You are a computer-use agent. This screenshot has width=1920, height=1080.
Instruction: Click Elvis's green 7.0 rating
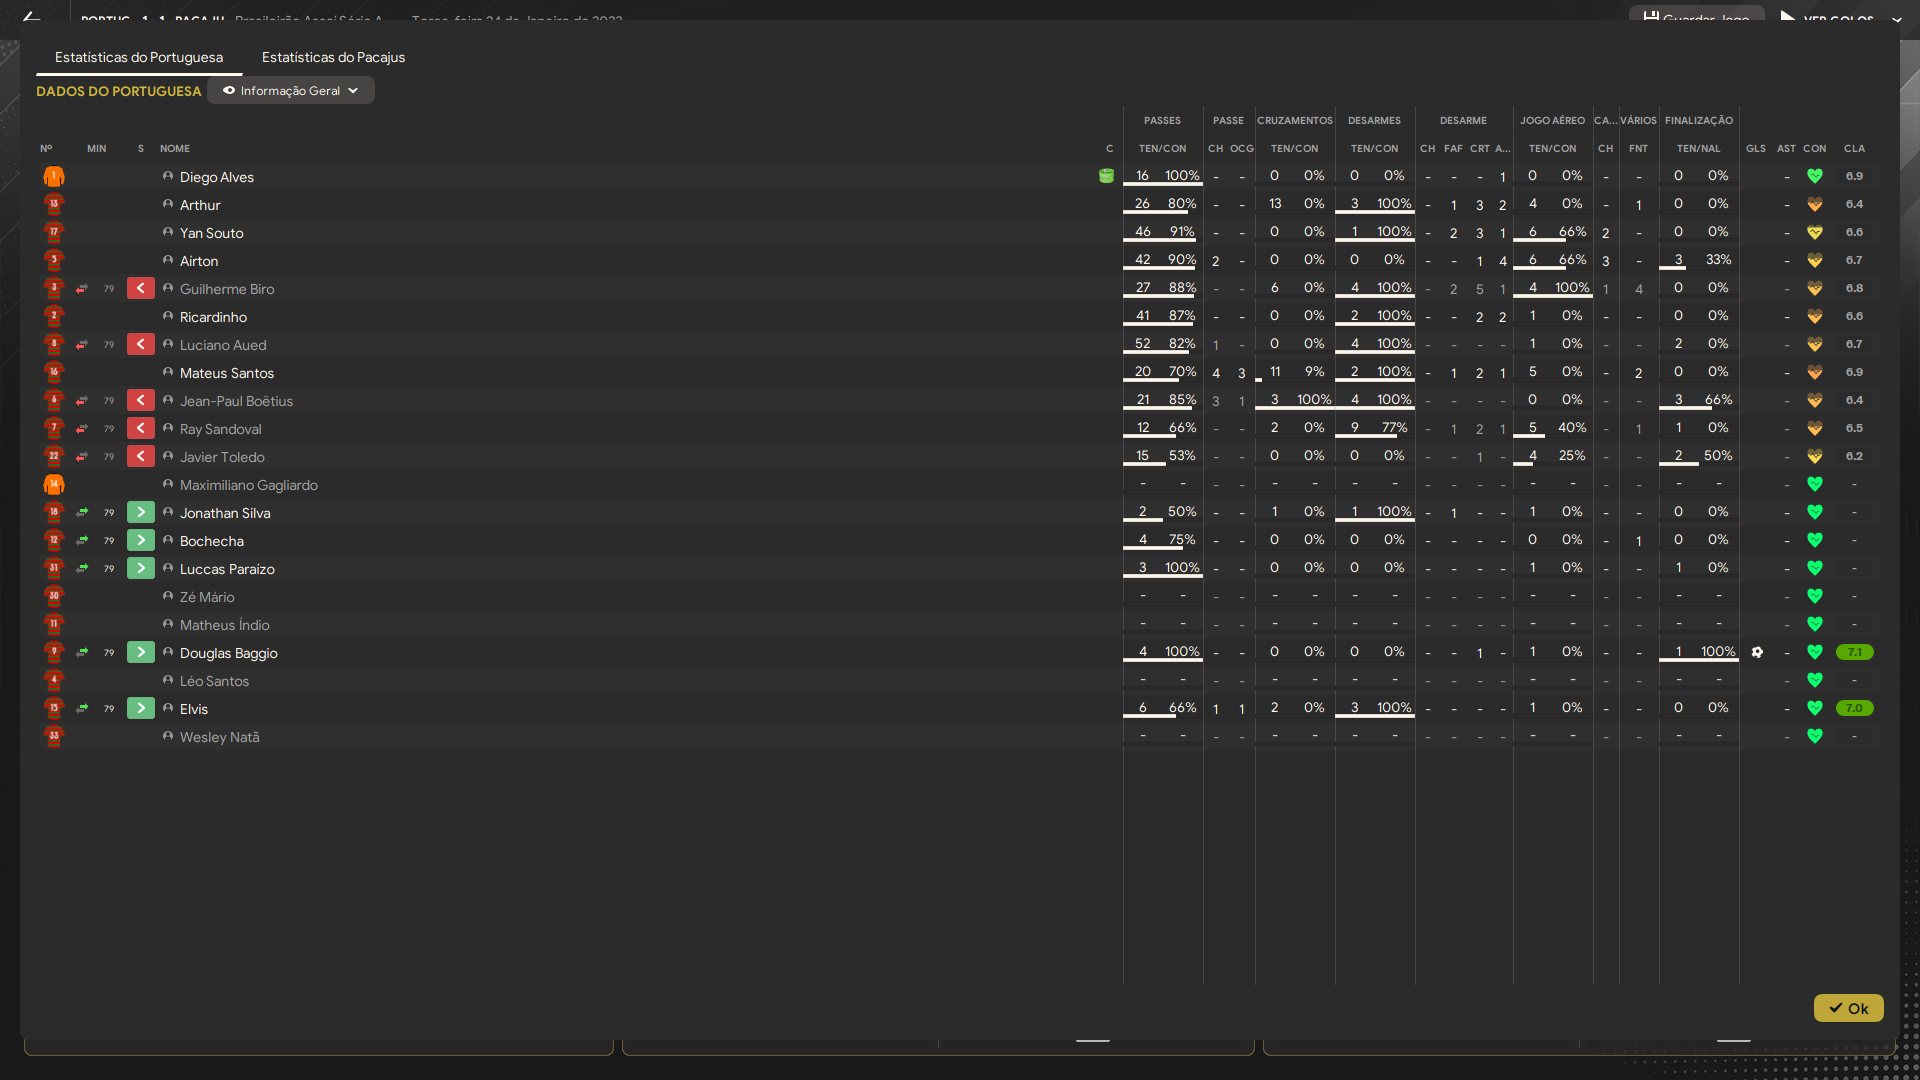pos(1854,708)
